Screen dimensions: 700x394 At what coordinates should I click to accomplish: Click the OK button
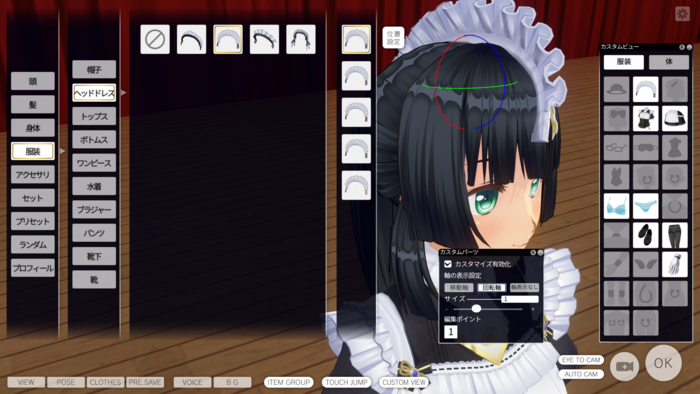coord(663,363)
